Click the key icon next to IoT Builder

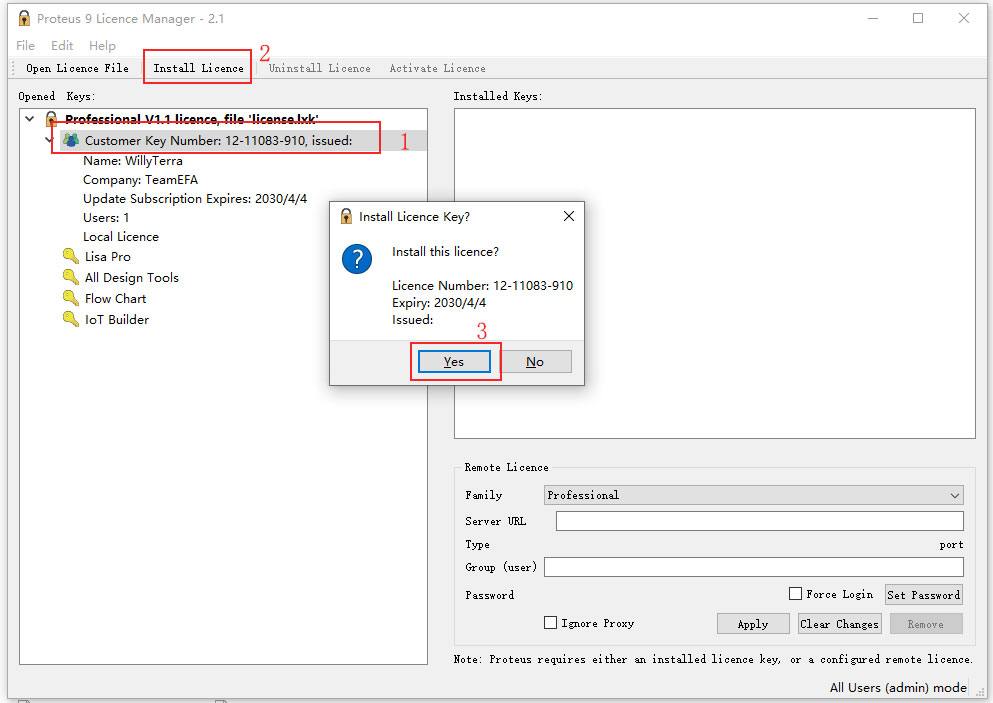(x=71, y=319)
